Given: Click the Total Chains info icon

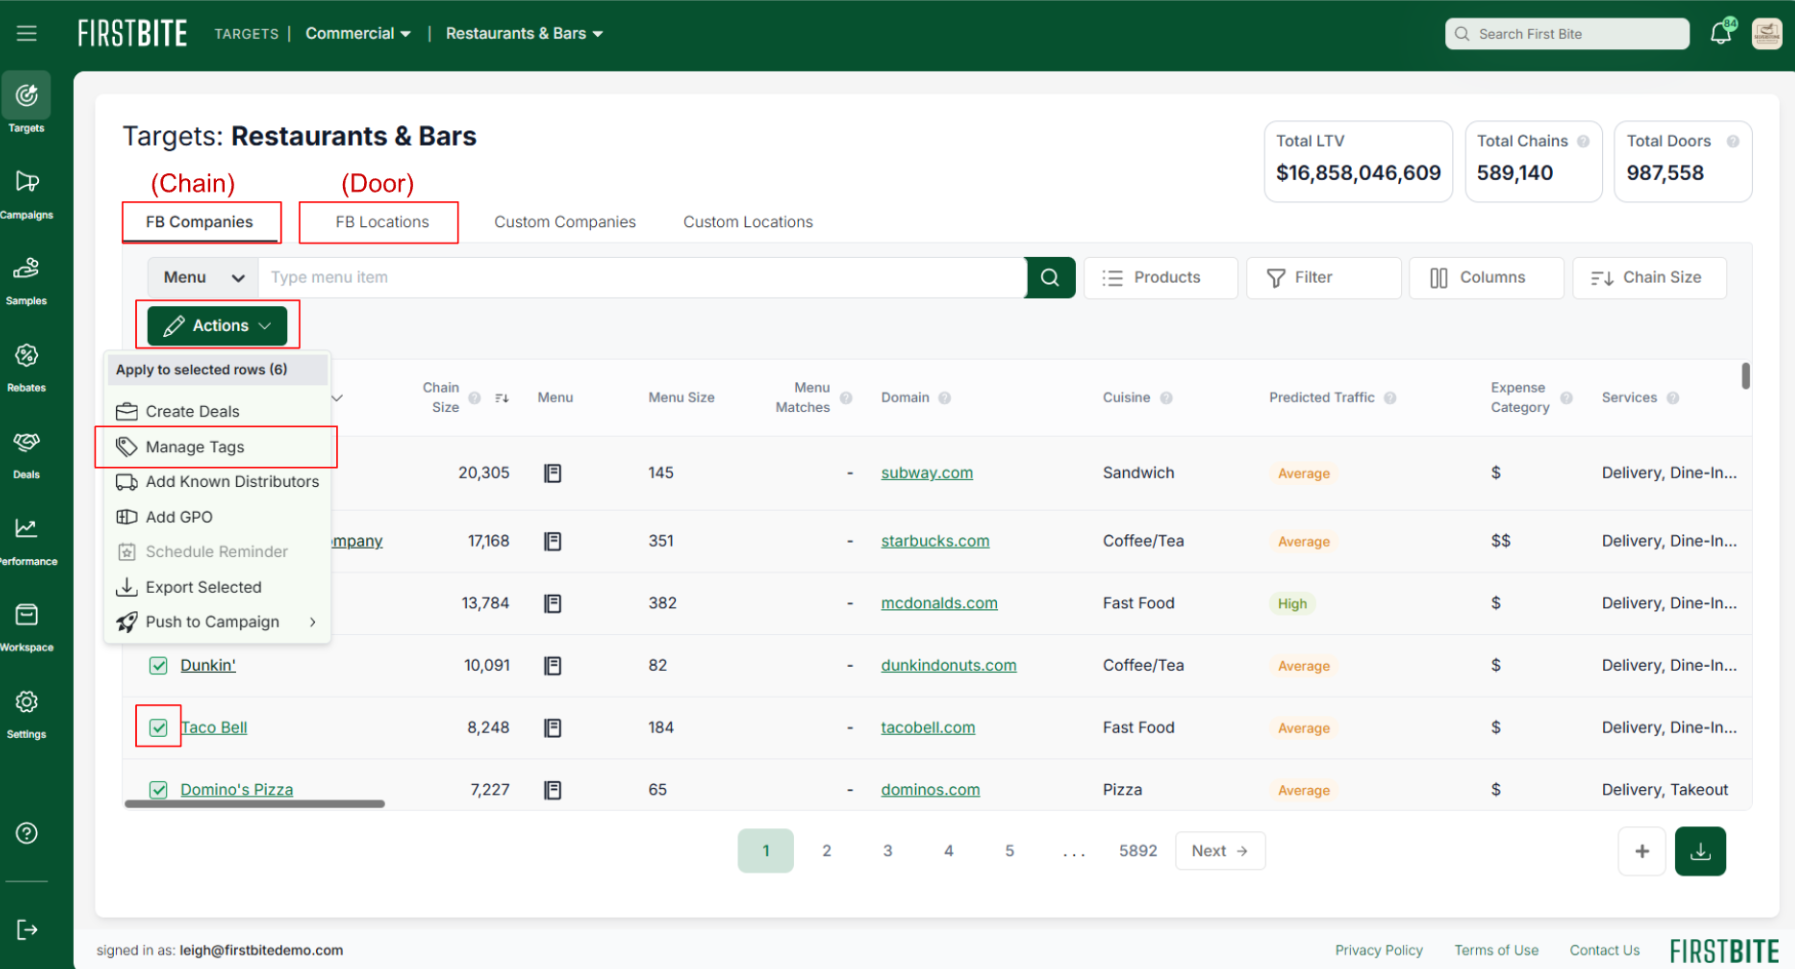Looking at the screenshot, I should click(x=1583, y=141).
